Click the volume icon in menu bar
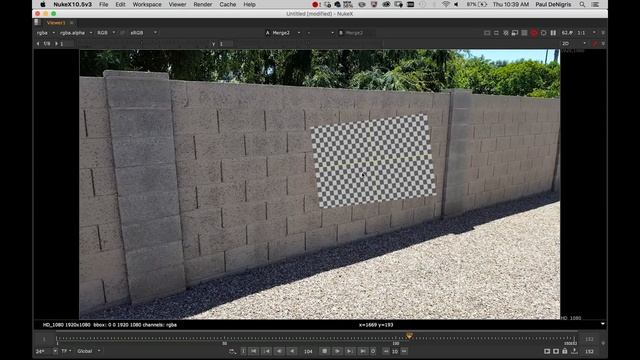640x360 pixels. tap(456, 4)
